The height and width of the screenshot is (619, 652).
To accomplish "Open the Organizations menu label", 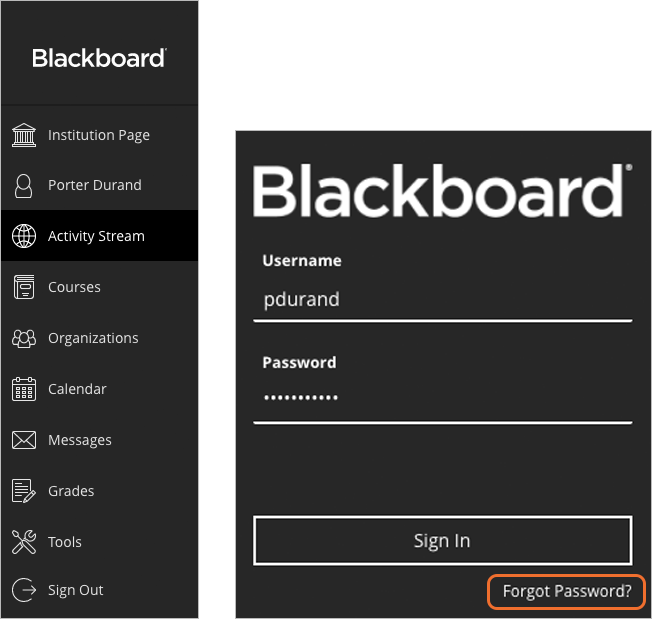I will coord(93,338).
